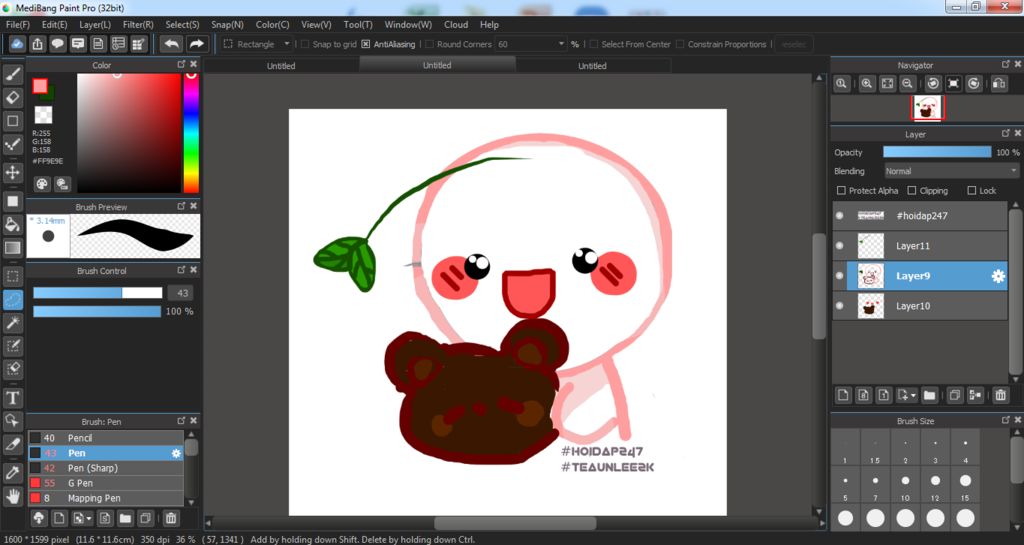The image size is (1024, 545).
Task: Delete layer using the Layer panel trash icon
Action: point(1001,395)
